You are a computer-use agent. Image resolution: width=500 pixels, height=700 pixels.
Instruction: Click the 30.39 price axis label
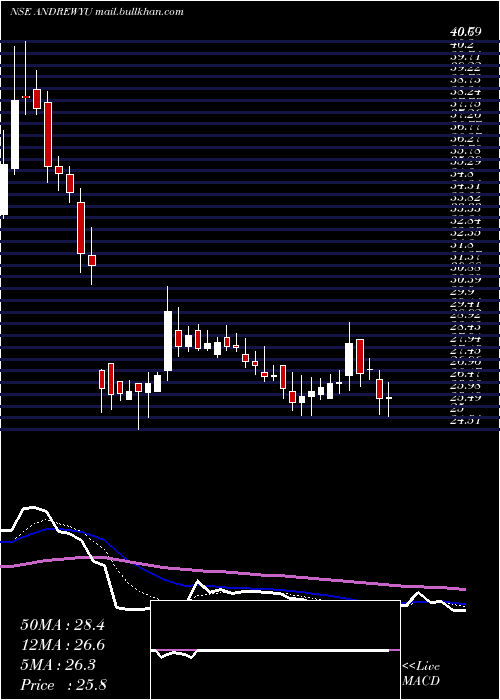[464, 280]
